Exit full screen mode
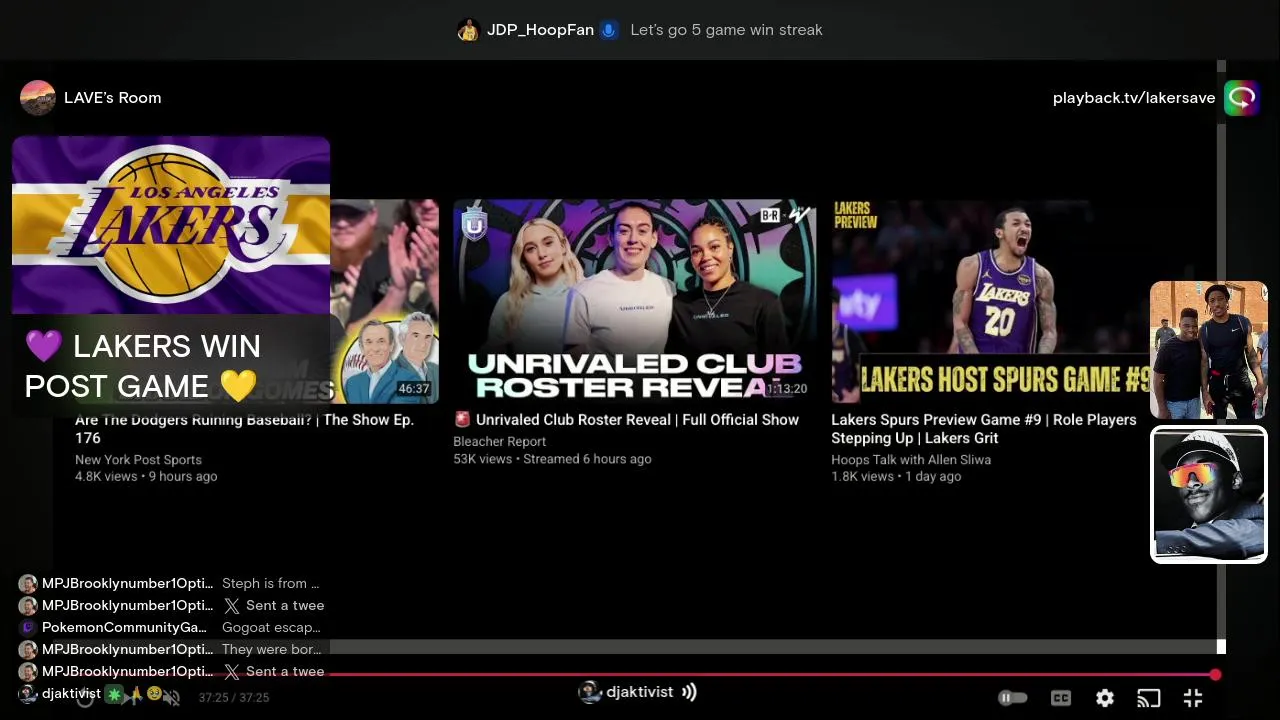The height and width of the screenshot is (720, 1280). 1193,698
